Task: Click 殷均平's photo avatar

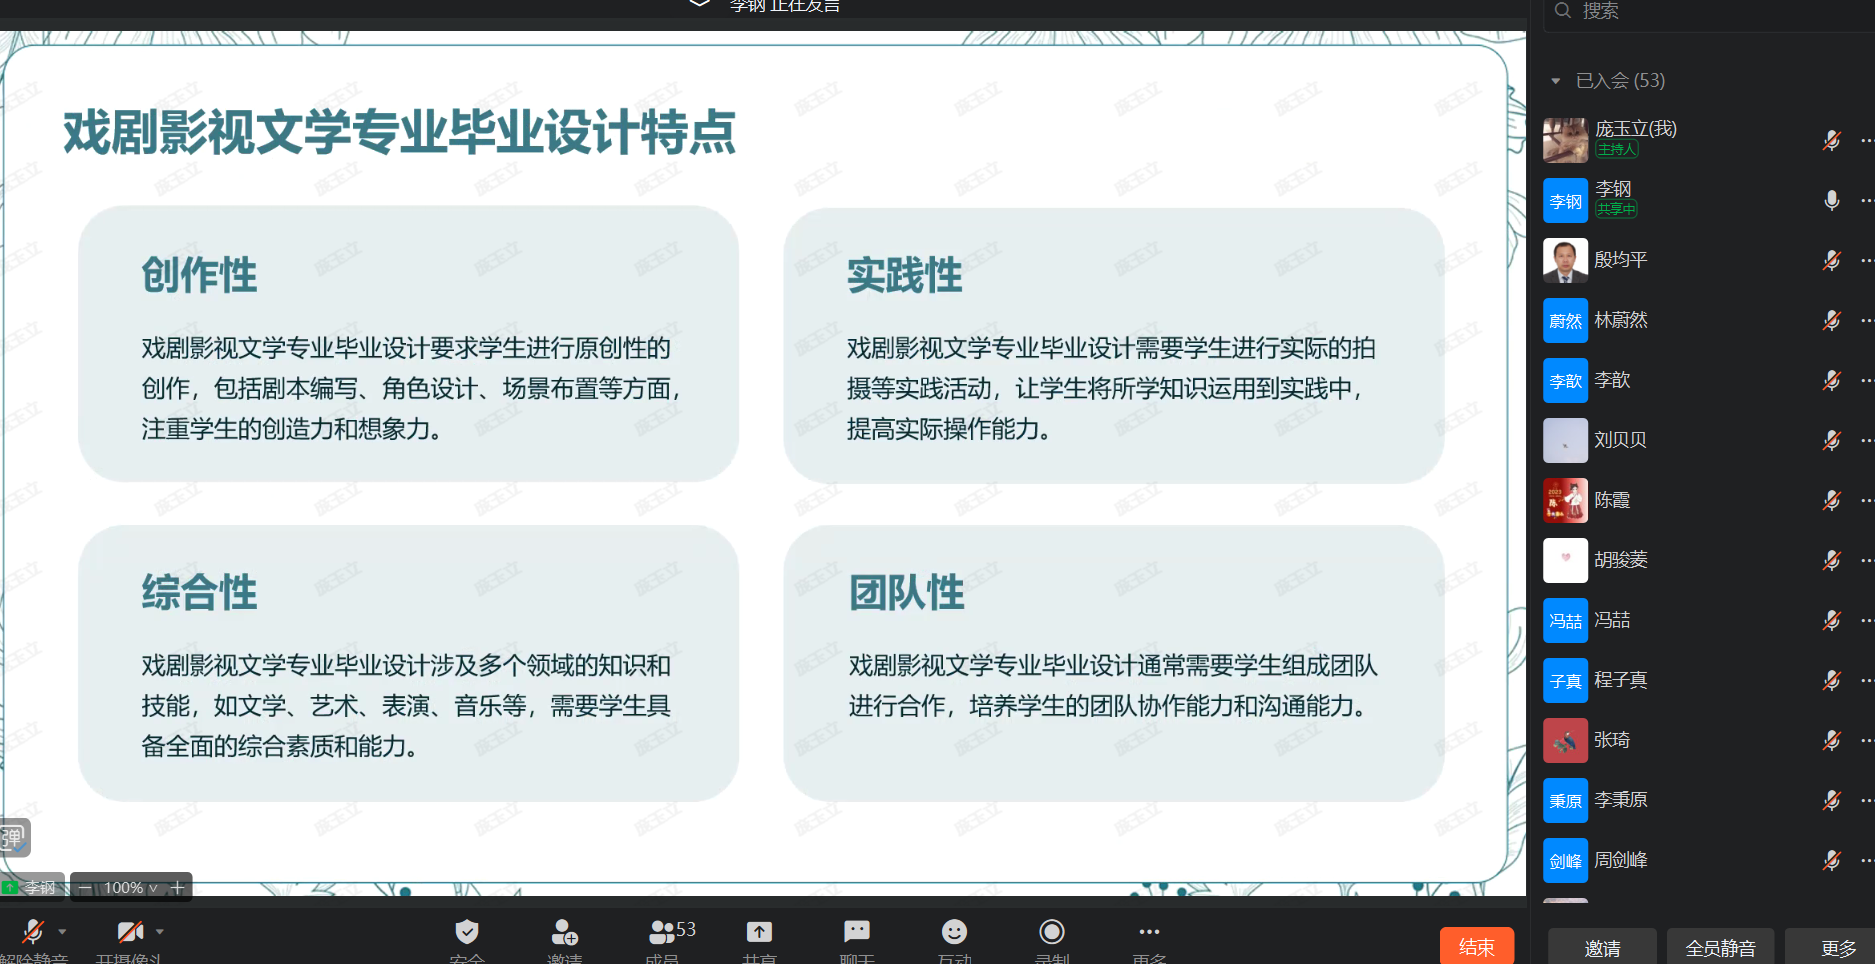Action: click(x=1565, y=260)
